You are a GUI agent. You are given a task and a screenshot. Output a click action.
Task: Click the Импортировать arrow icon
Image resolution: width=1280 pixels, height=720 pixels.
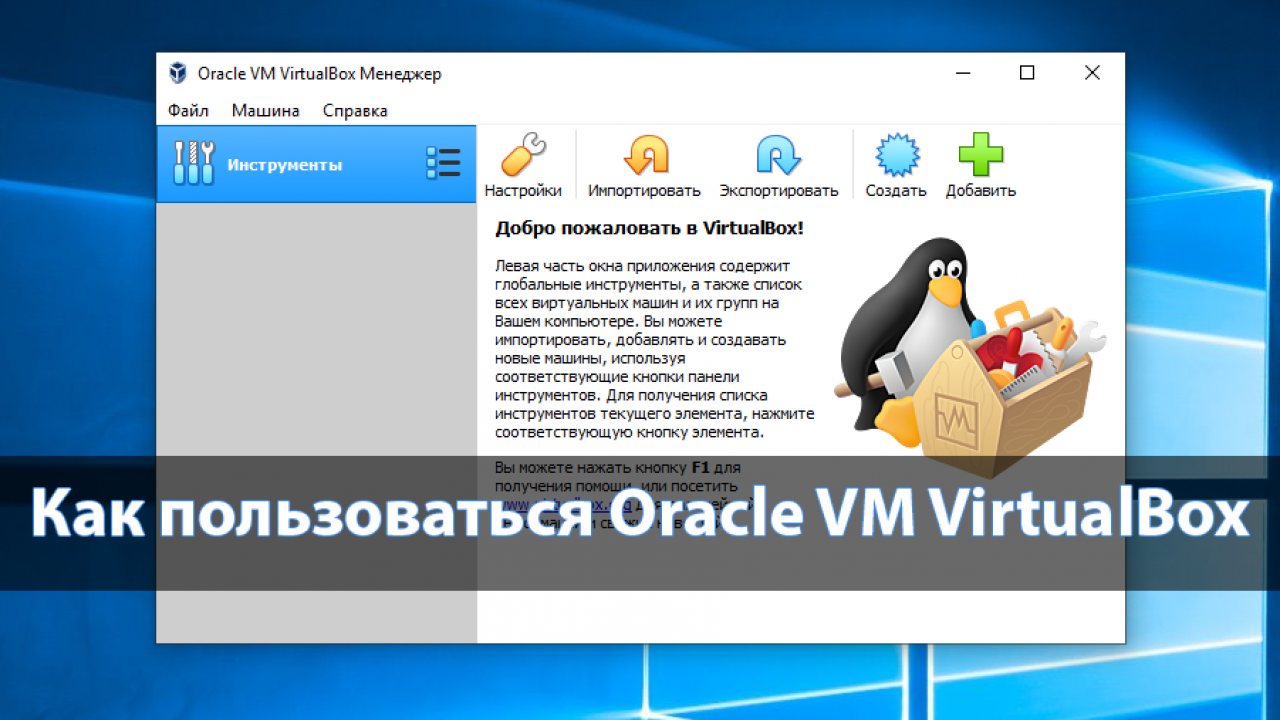pyautogui.click(x=645, y=156)
